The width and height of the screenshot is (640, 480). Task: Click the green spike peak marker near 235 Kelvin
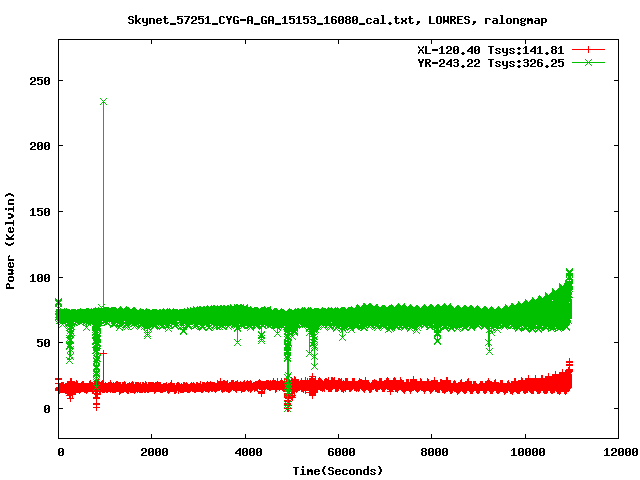point(103,101)
